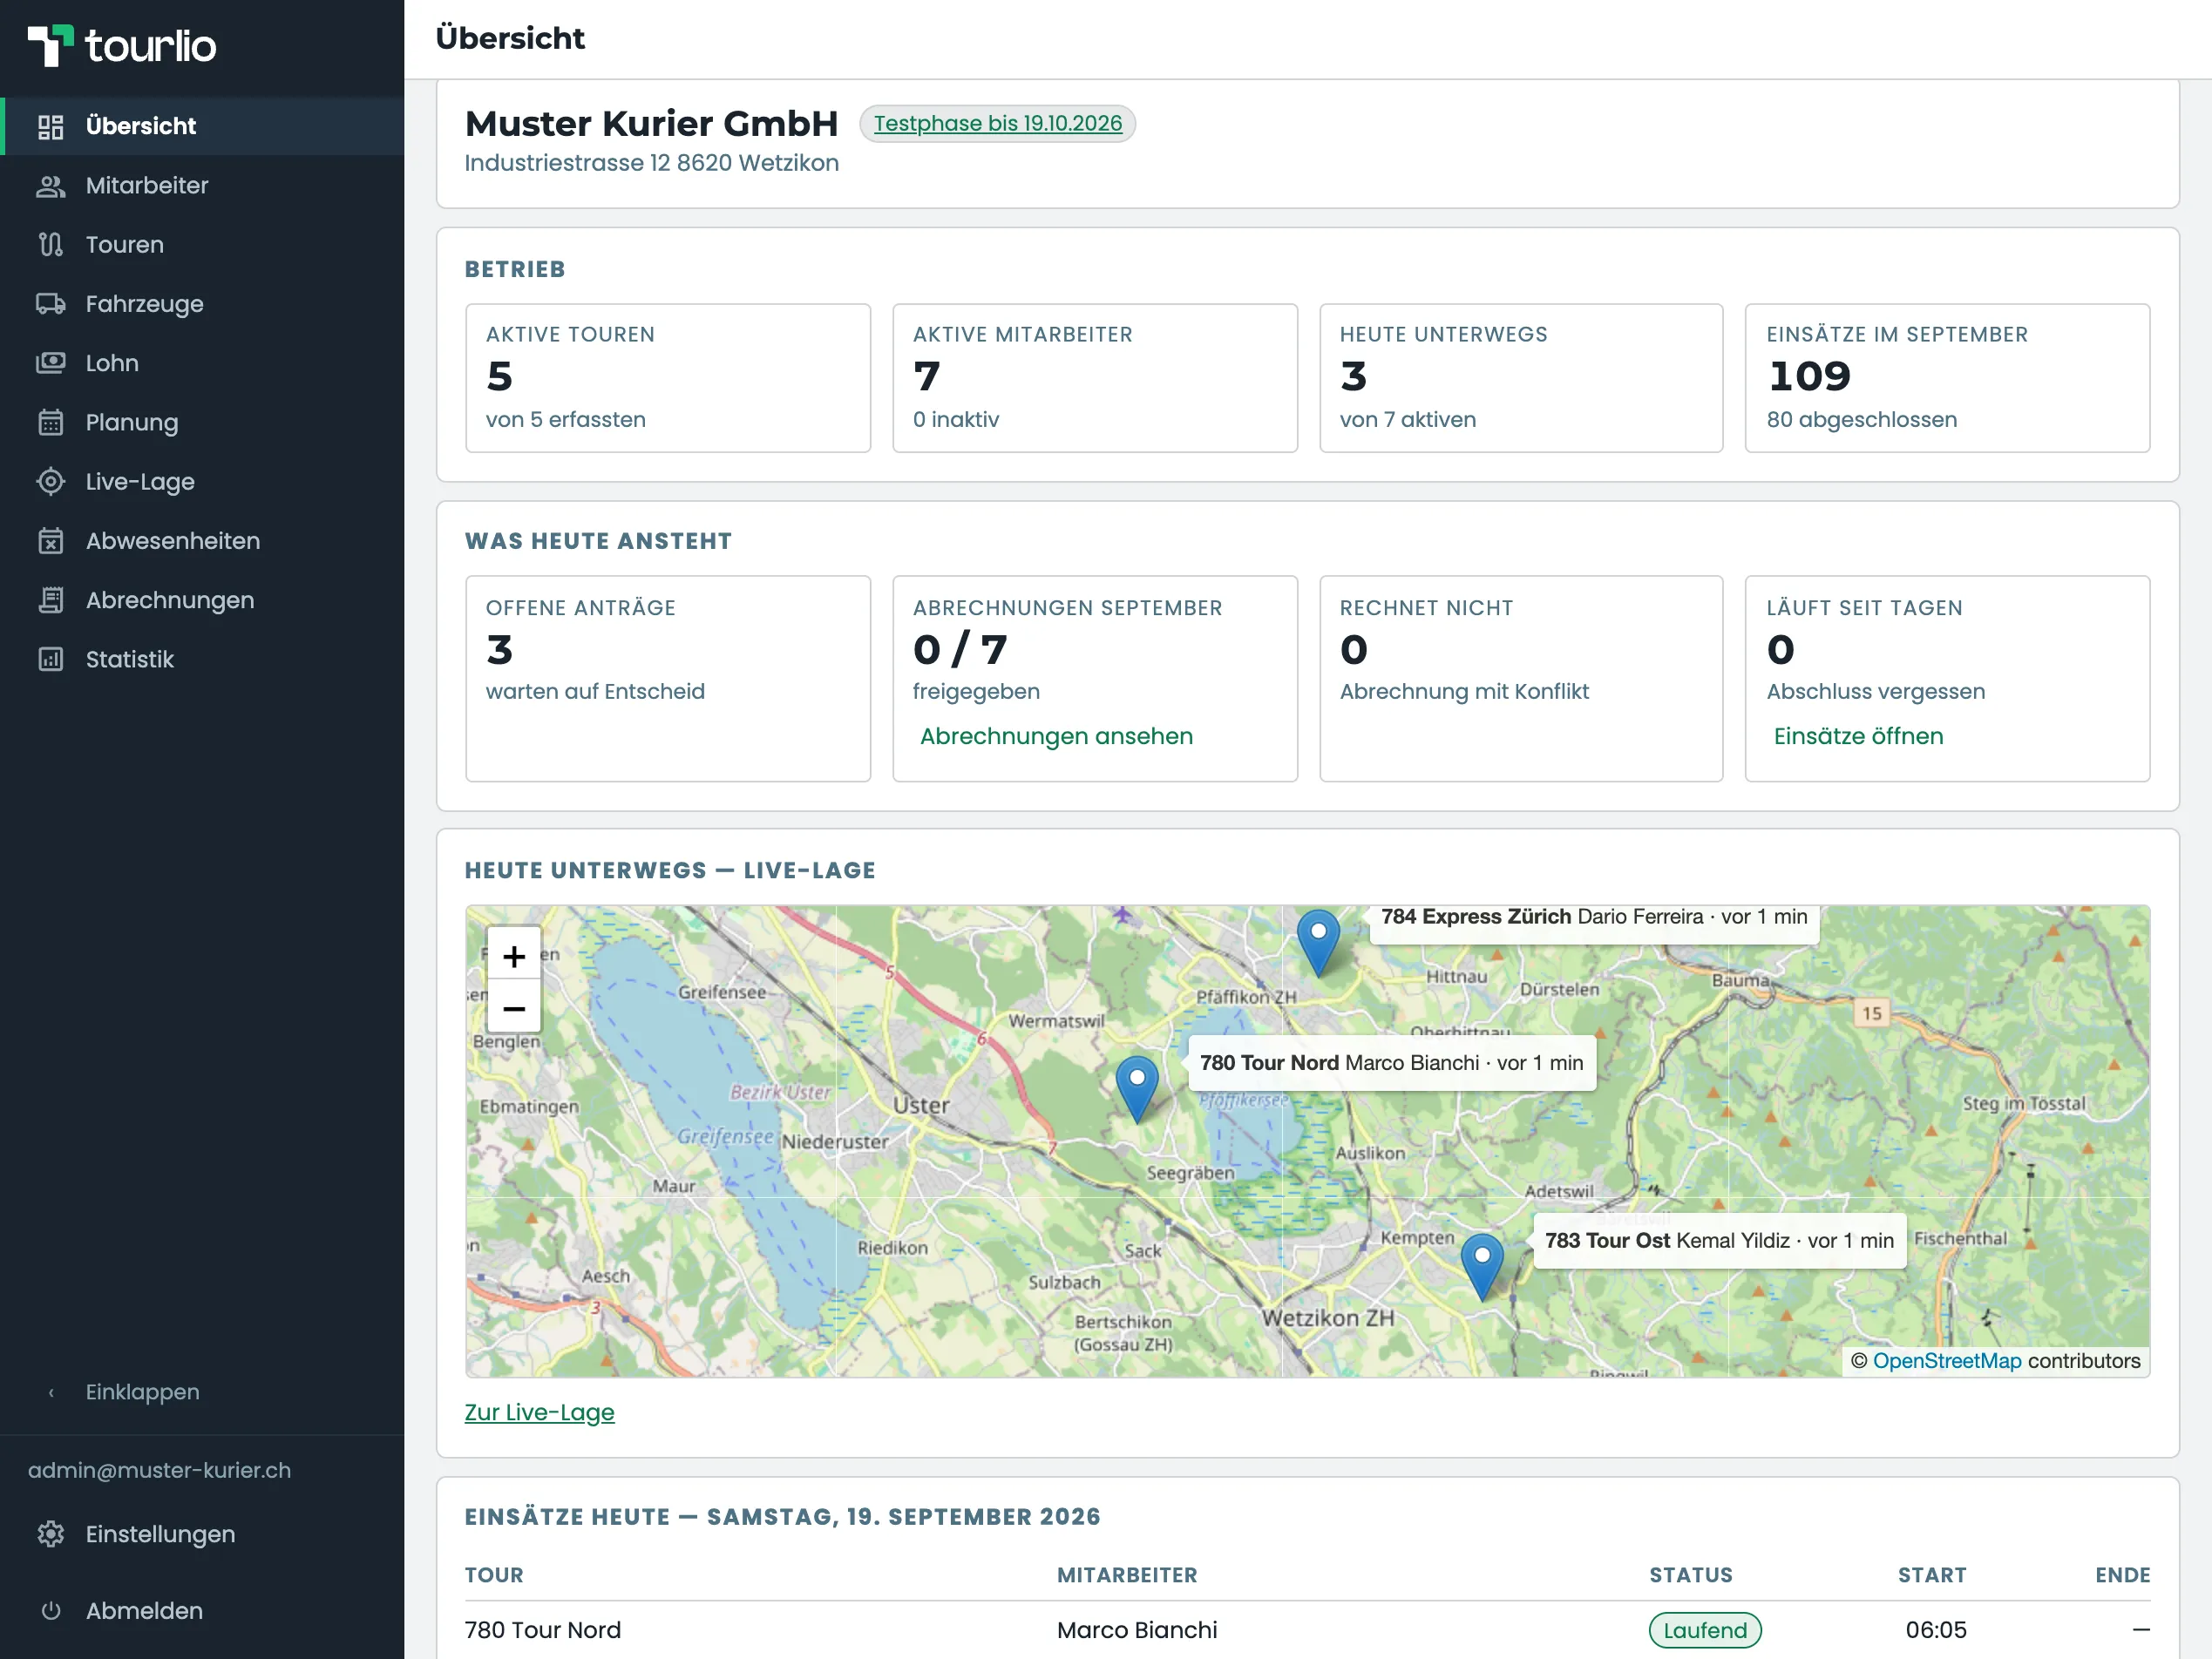Open the Planung page

pos(202,422)
